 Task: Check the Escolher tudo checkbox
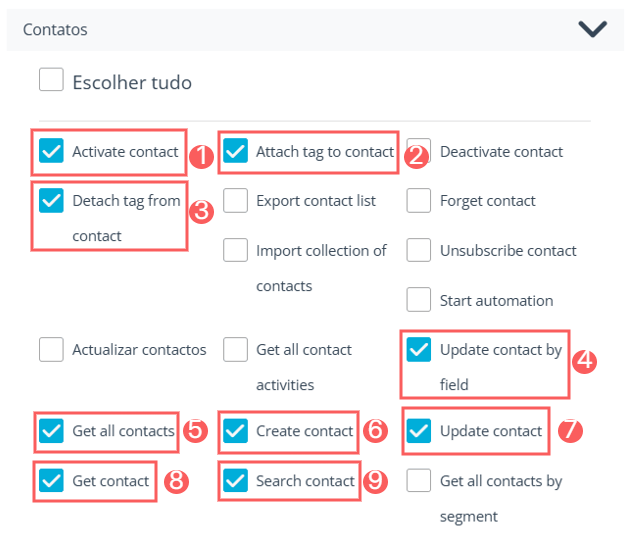(x=52, y=80)
